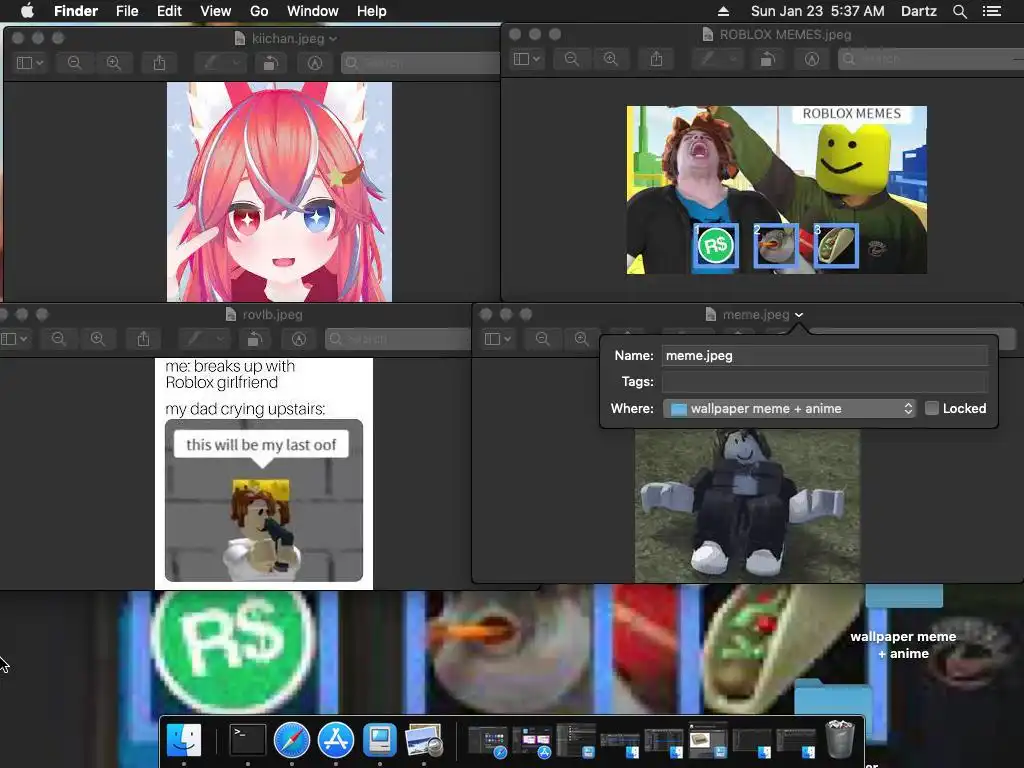Open the Window menu

click(x=312, y=11)
